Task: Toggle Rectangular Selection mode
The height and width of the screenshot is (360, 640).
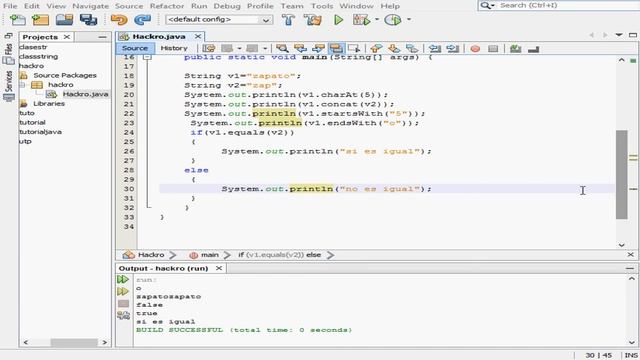Action: [354, 49]
